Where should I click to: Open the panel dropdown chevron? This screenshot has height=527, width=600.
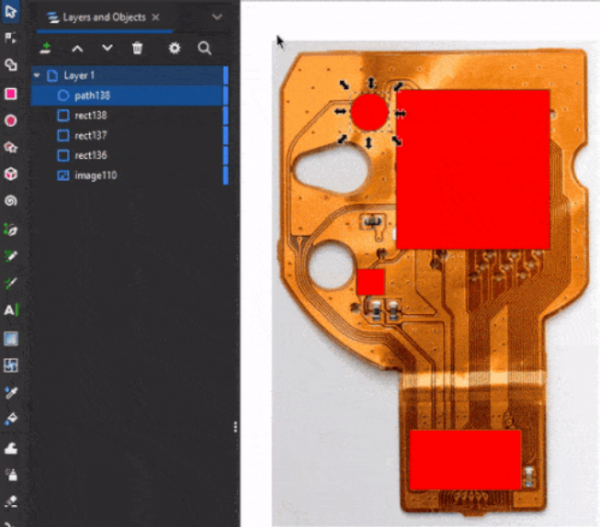tap(216, 17)
